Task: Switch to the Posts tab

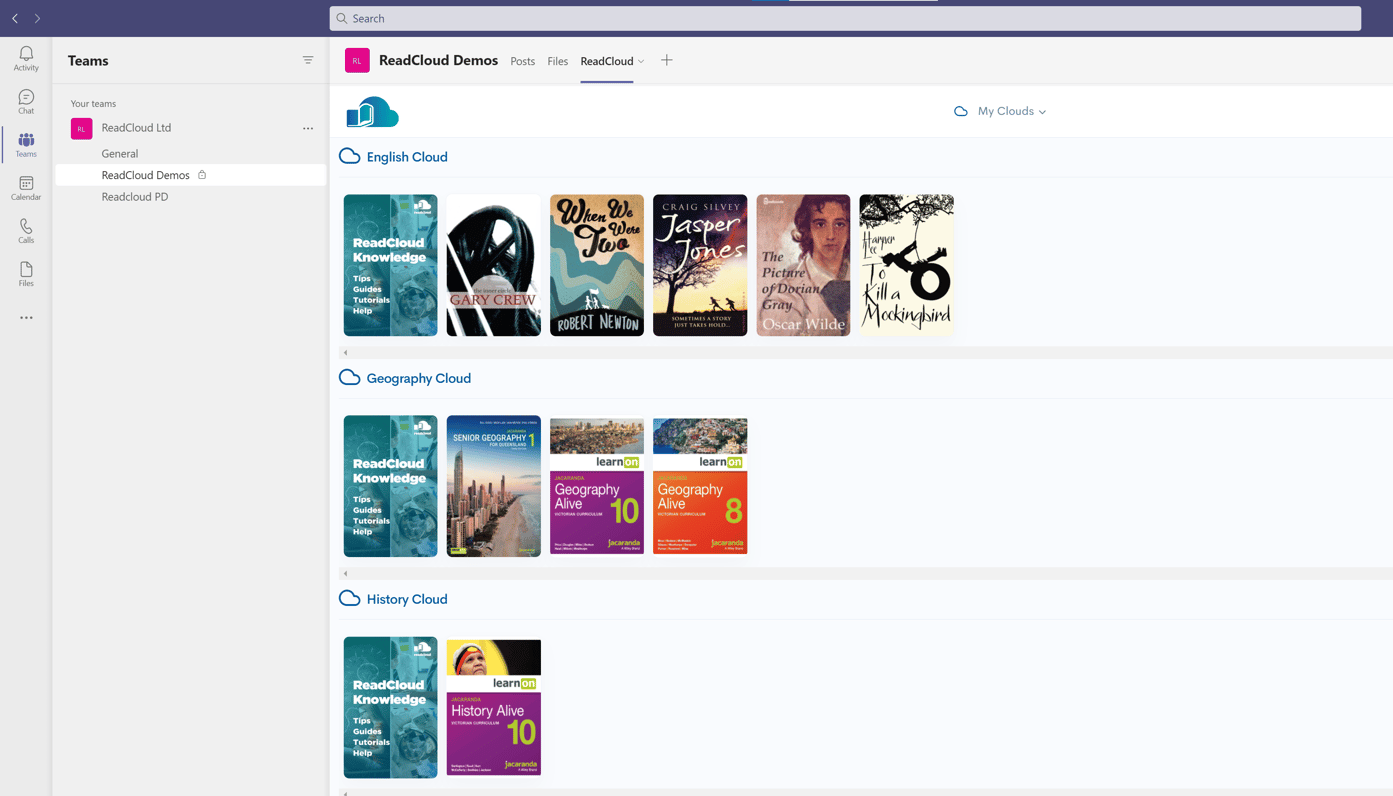Action: (x=523, y=59)
